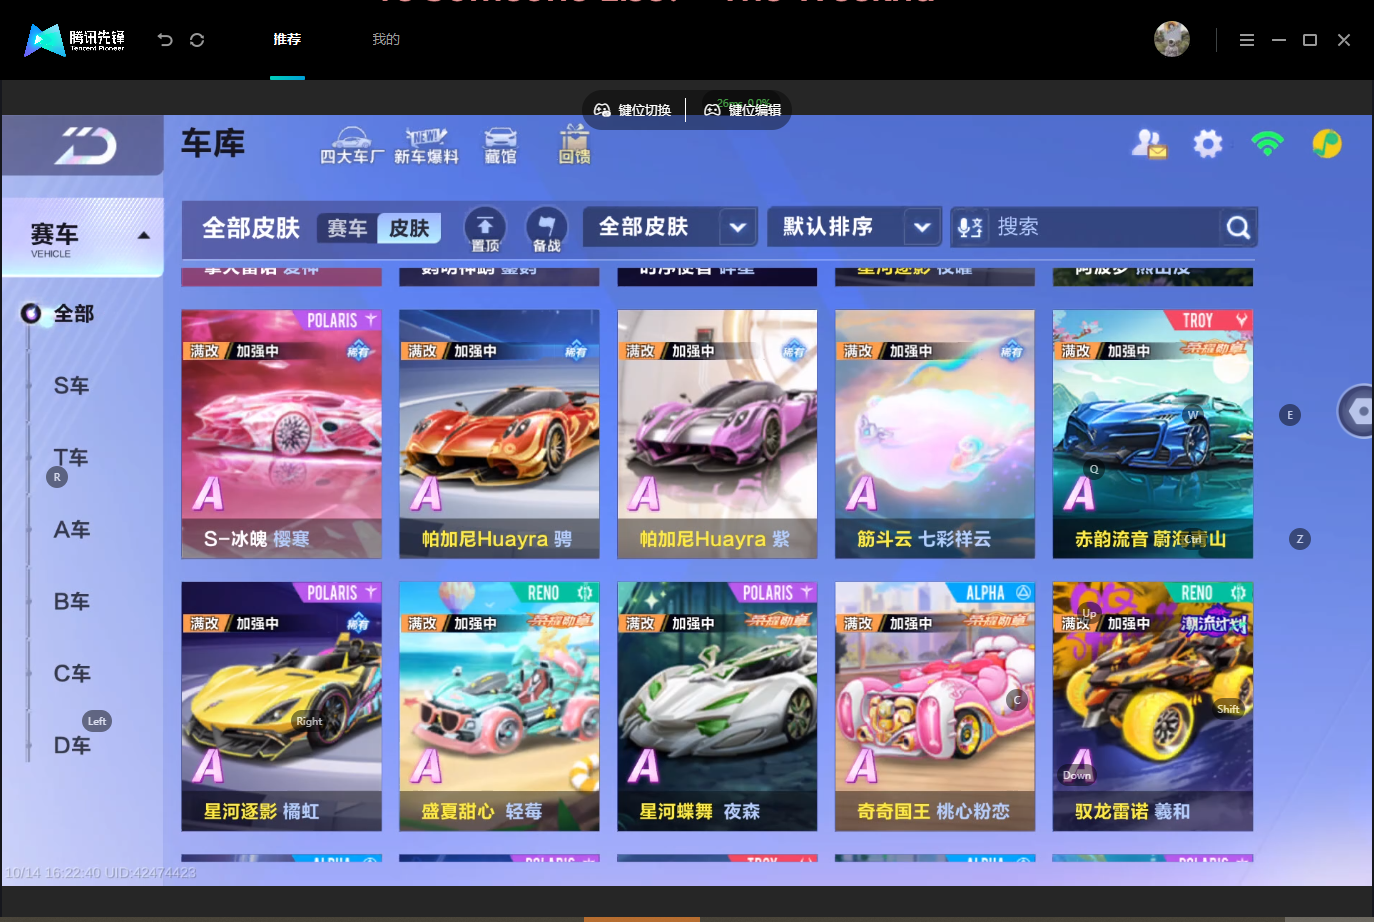Screen dimensions: 1374x922
Task: Select the A车 category
Action: 71,530
